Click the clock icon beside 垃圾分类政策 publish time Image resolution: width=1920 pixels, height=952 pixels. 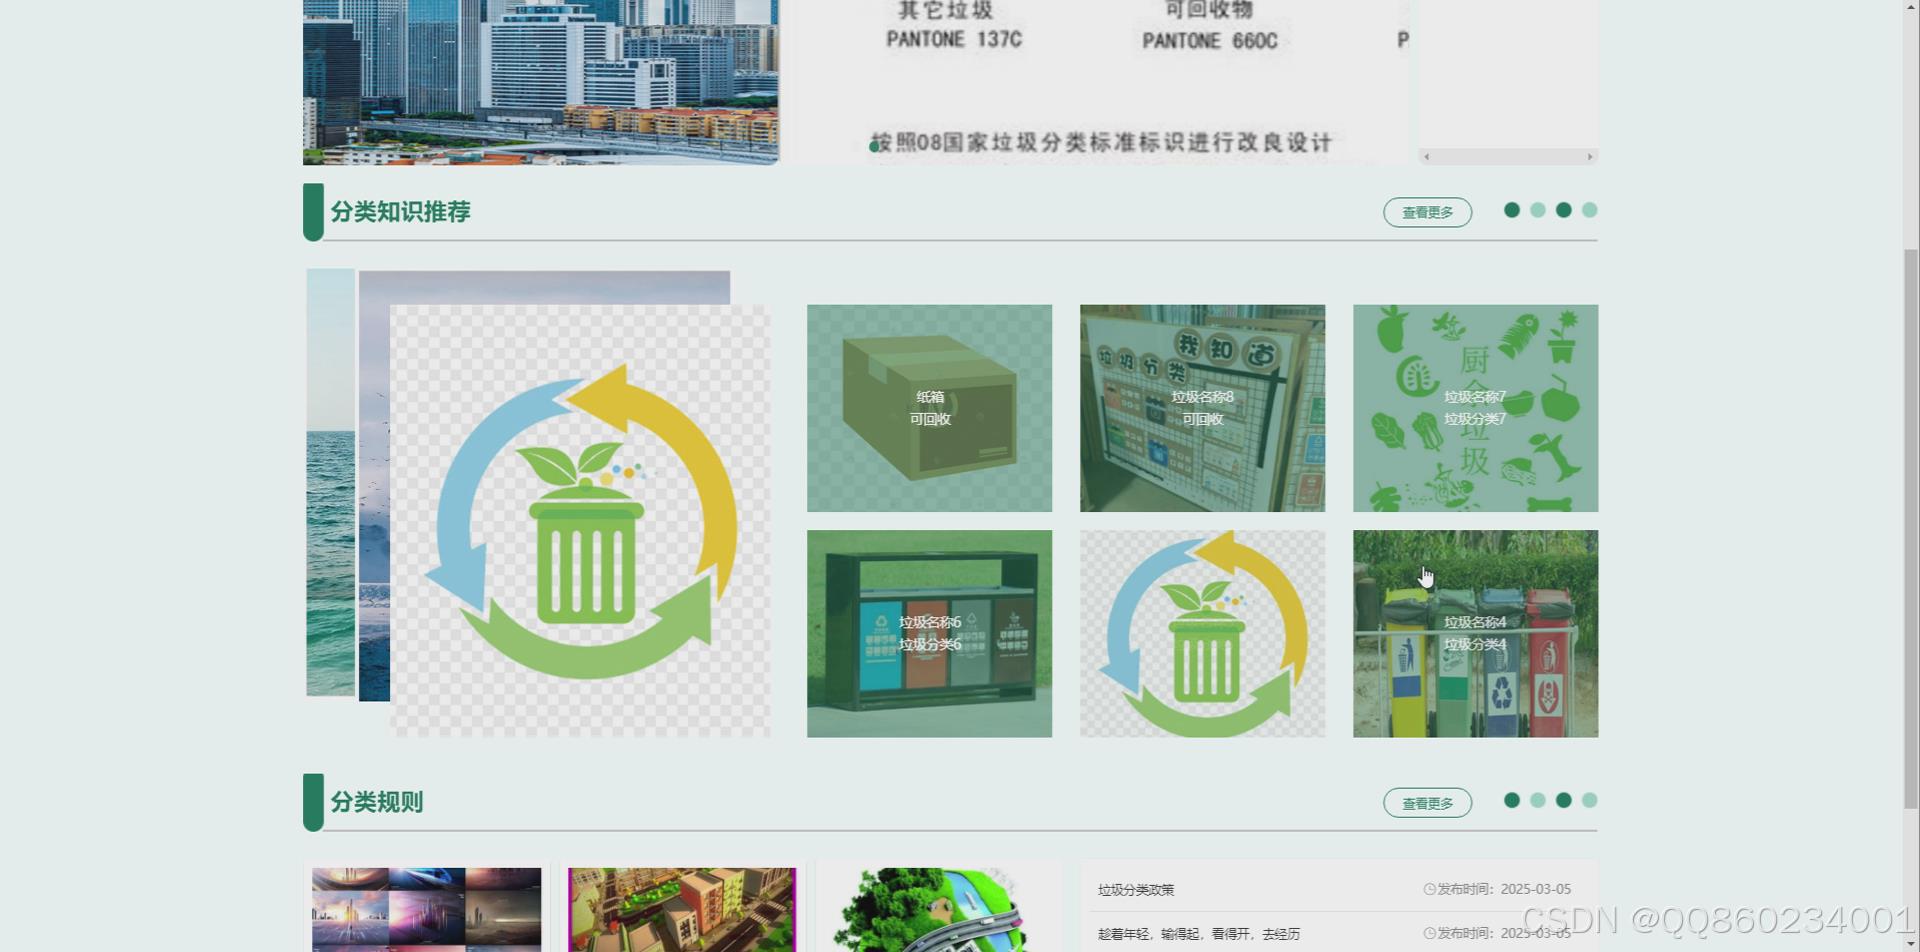[x=1428, y=888]
